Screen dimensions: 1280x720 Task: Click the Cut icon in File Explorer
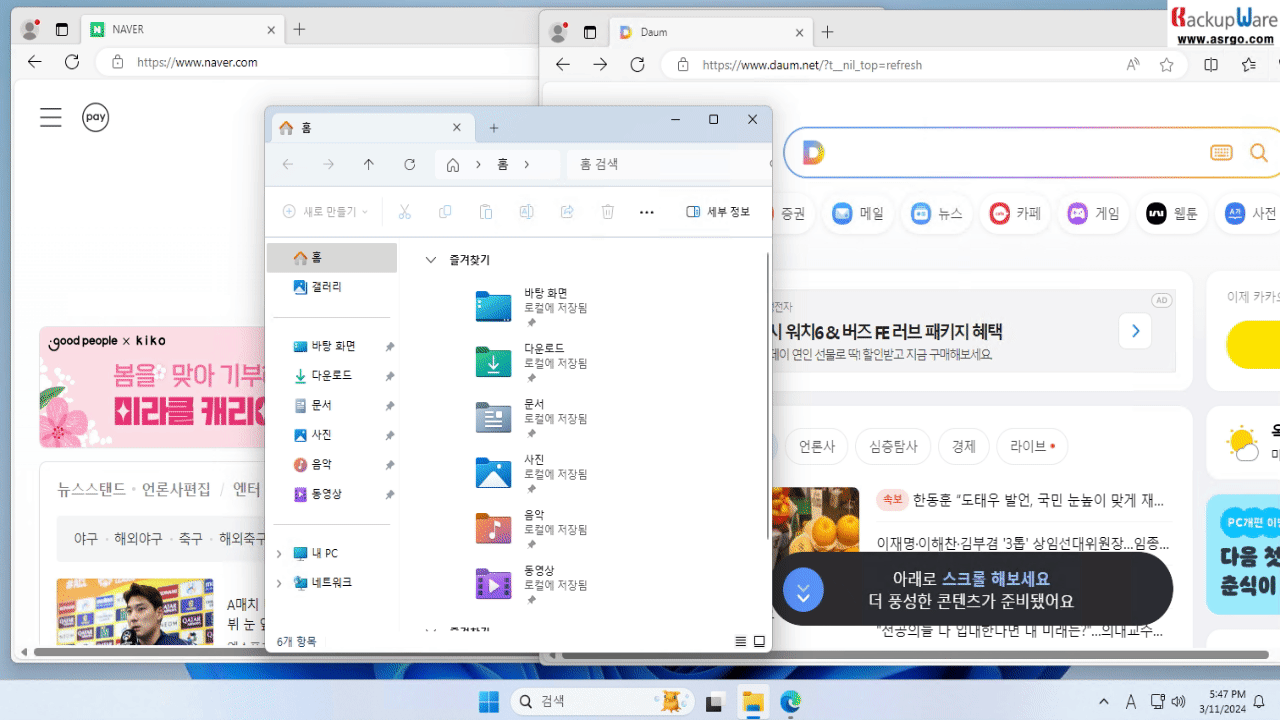[405, 212]
